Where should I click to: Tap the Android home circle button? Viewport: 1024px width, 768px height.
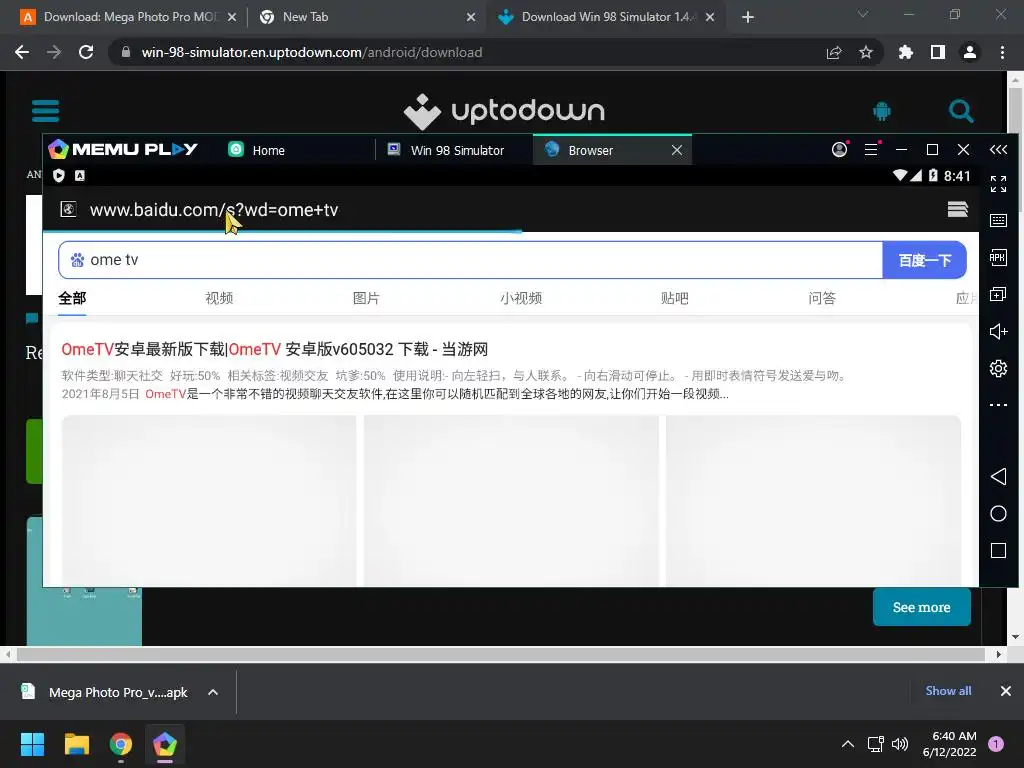(998, 513)
